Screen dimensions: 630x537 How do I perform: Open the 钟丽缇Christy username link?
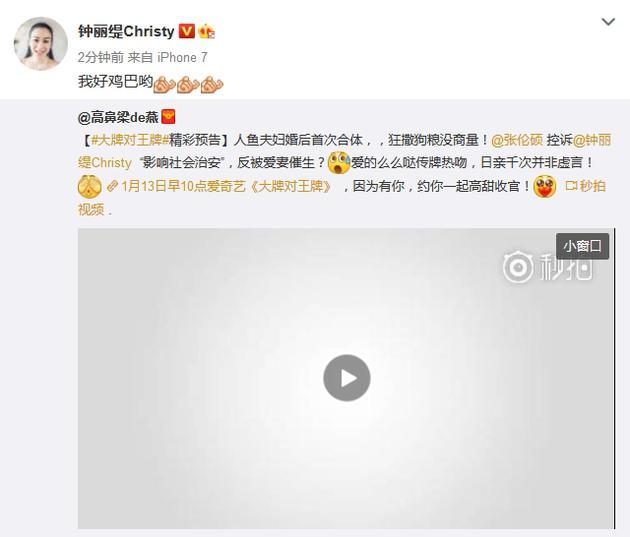[126, 31]
